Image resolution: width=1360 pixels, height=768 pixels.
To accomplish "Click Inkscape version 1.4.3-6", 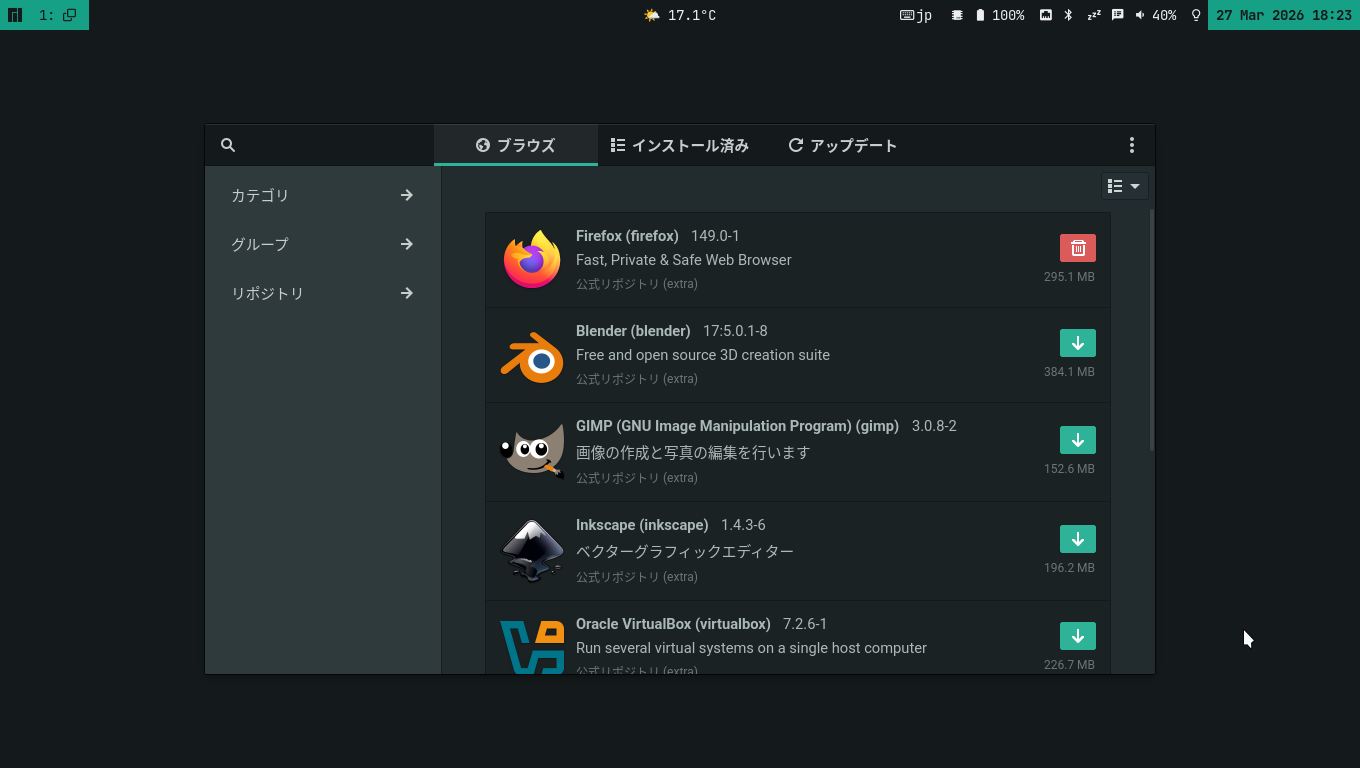I will click(x=743, y=525).
